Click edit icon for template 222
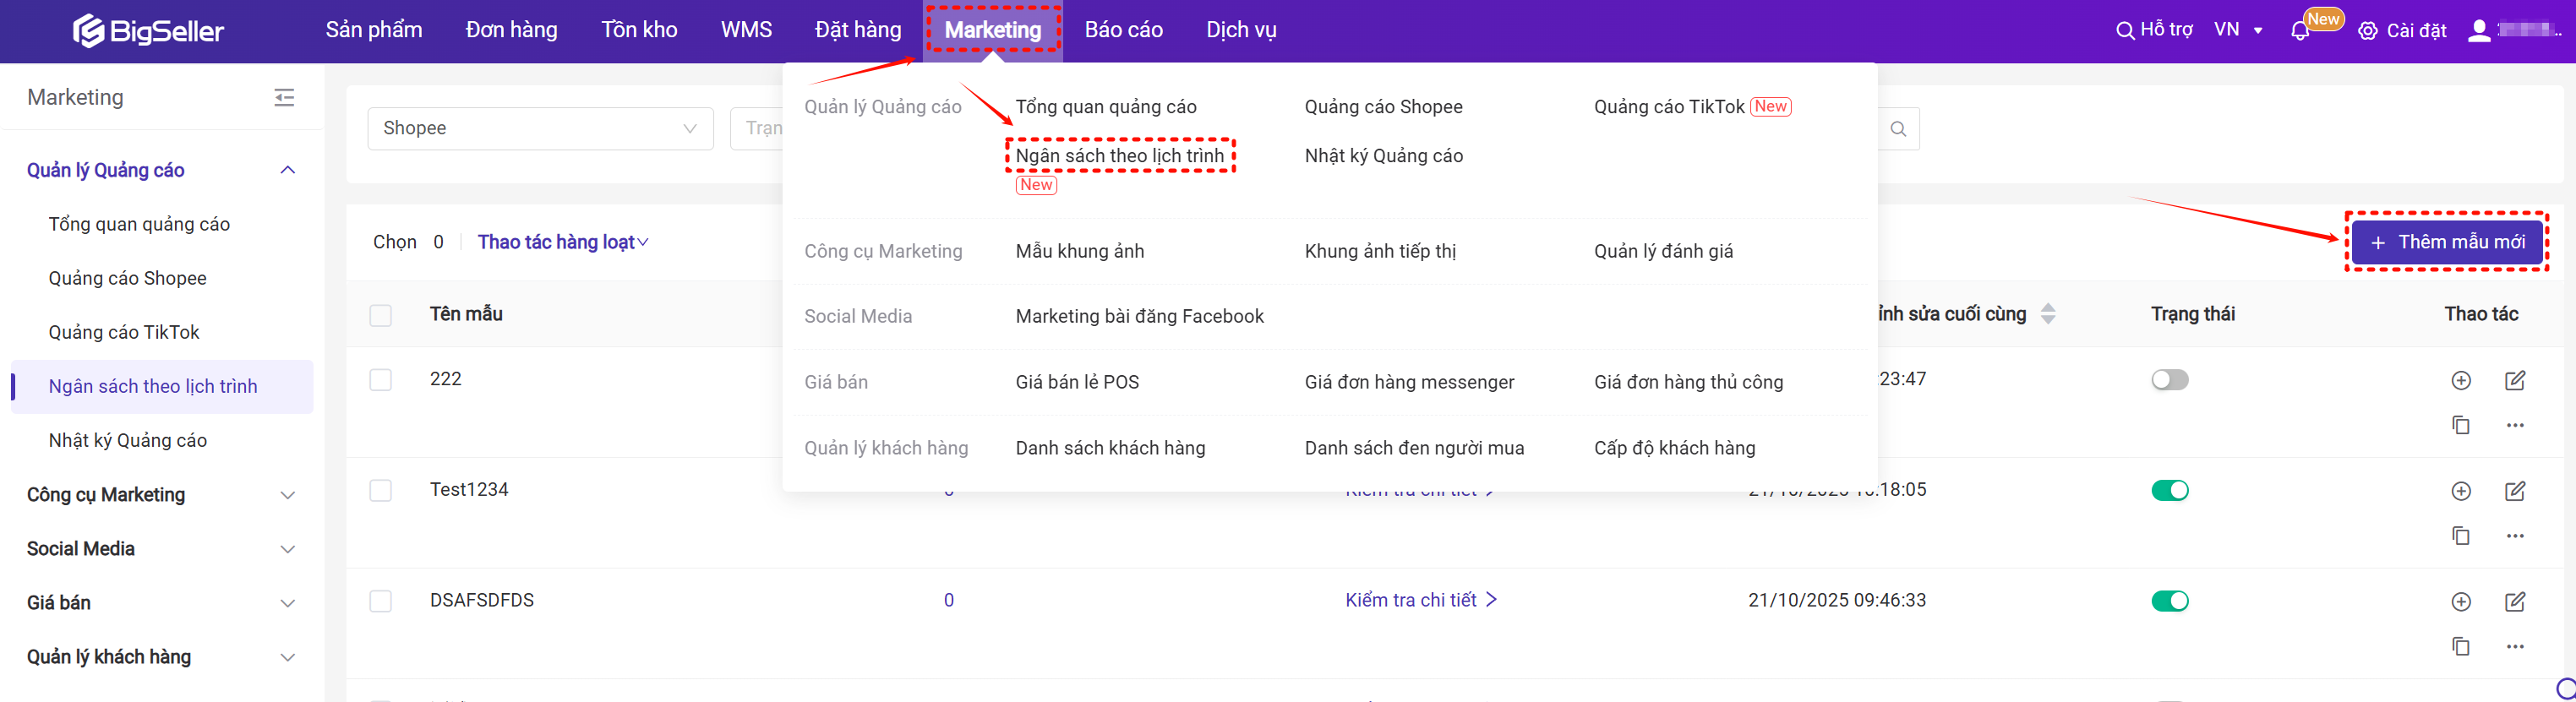 click(2514, 380)
